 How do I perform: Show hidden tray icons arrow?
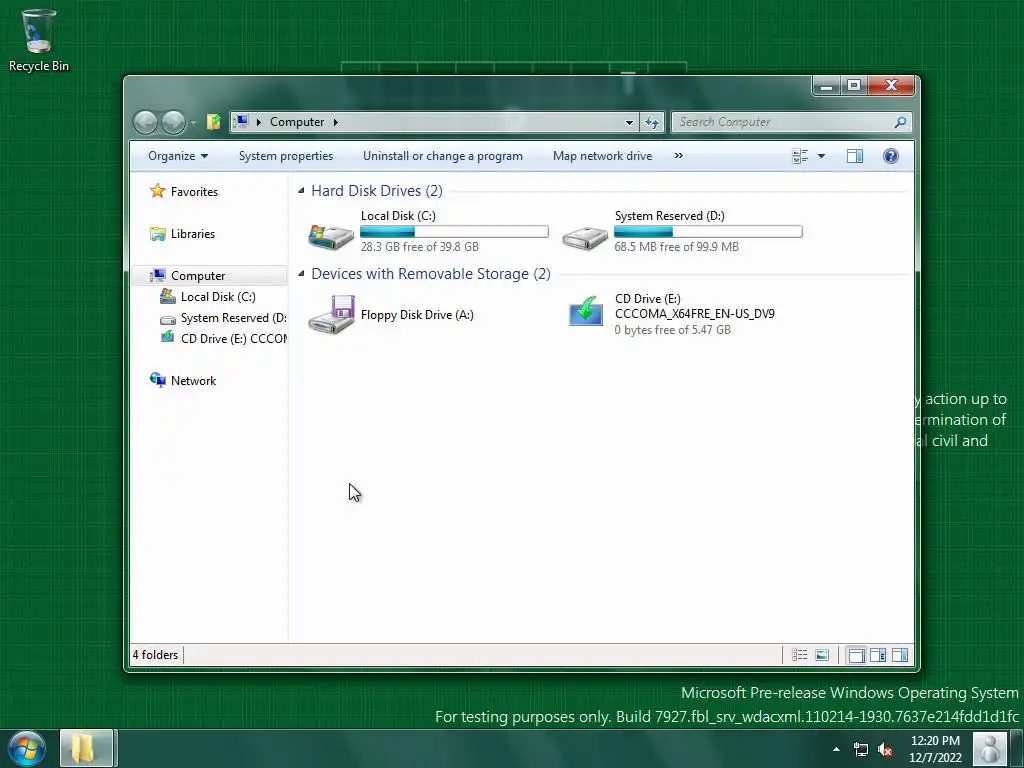(836, 749)
